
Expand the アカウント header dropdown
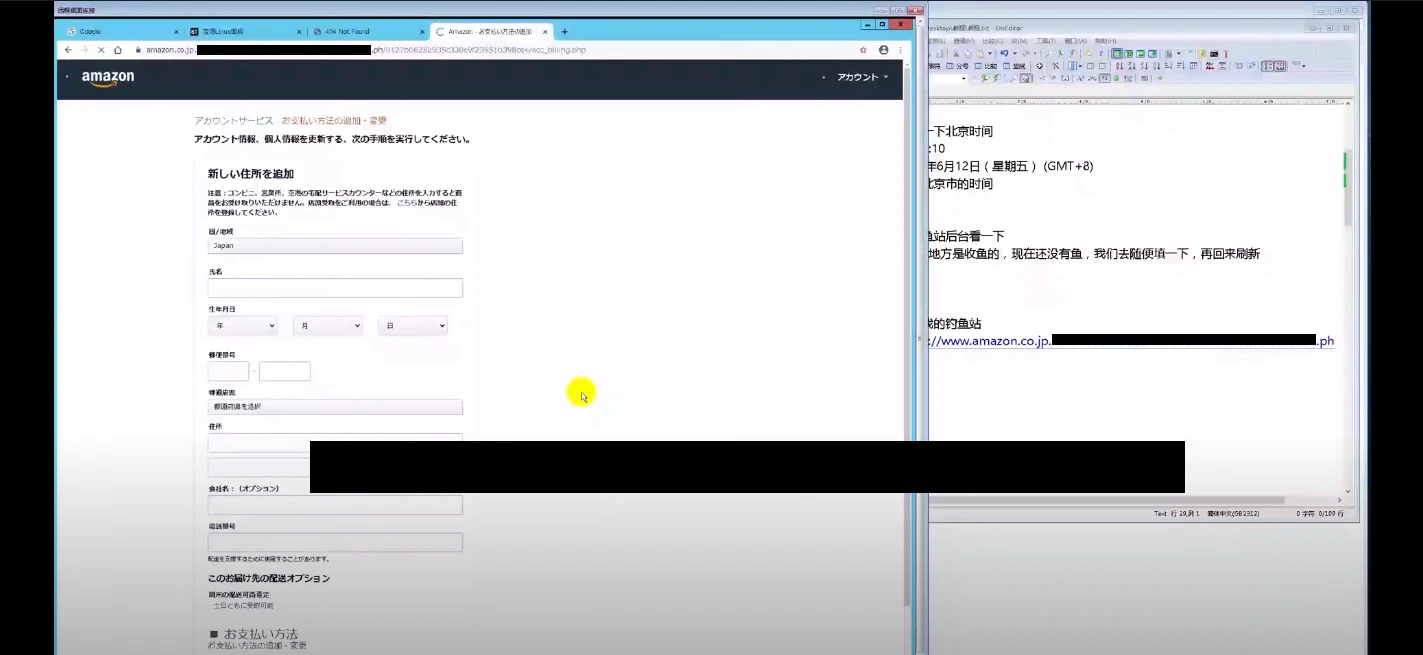[862, 77]
